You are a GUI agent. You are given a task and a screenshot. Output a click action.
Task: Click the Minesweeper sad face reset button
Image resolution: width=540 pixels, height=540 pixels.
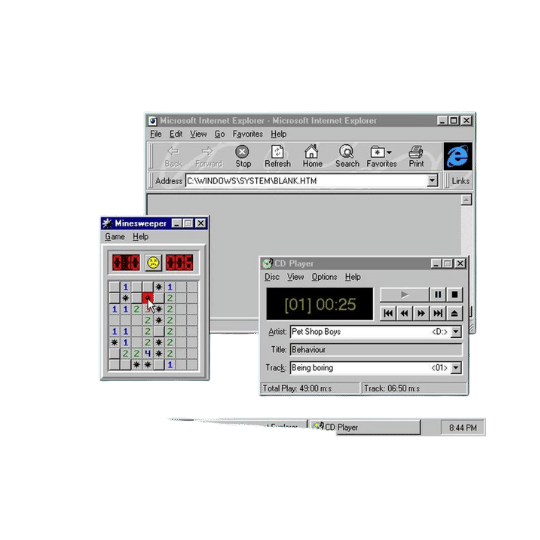153,263
